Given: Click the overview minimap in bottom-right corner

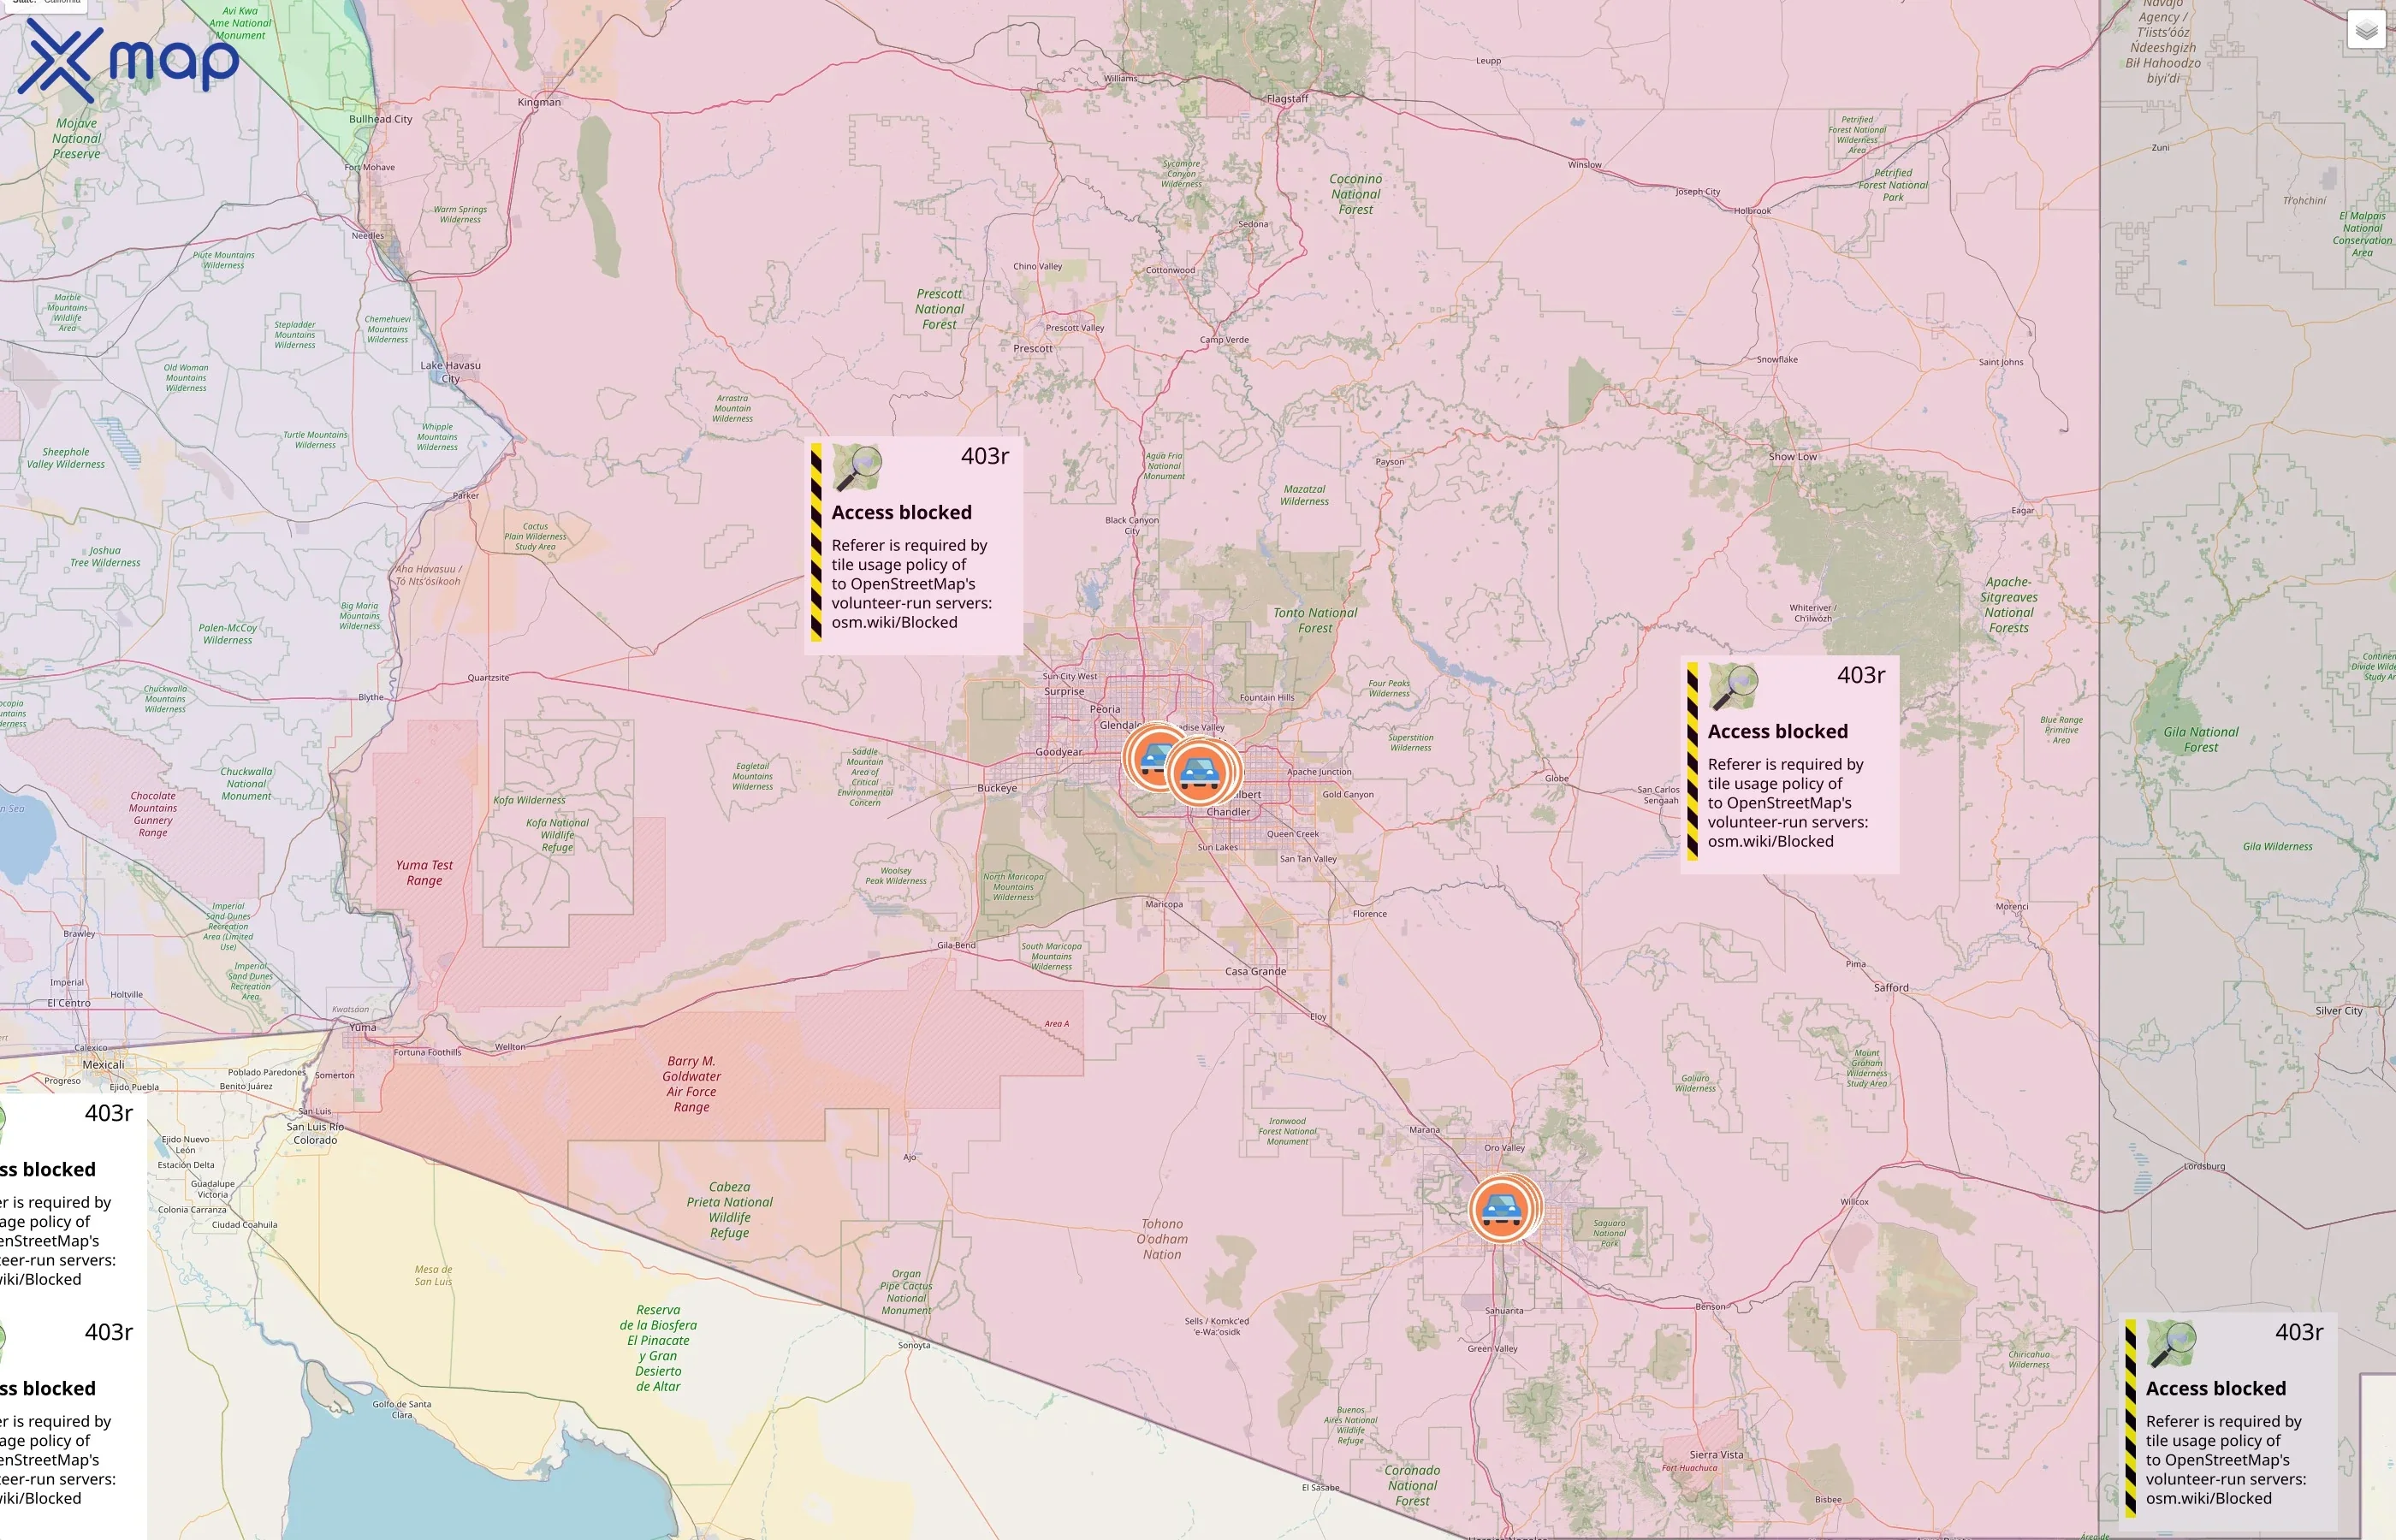Looking at the screenshot, I should [x=2379, y=1455].
